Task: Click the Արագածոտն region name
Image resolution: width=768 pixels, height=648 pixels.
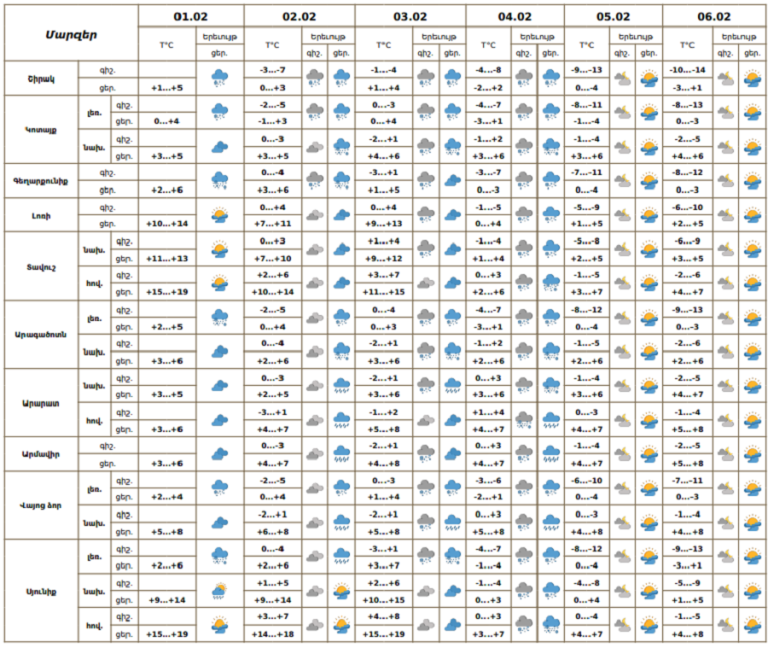Action: click(41, 334)
